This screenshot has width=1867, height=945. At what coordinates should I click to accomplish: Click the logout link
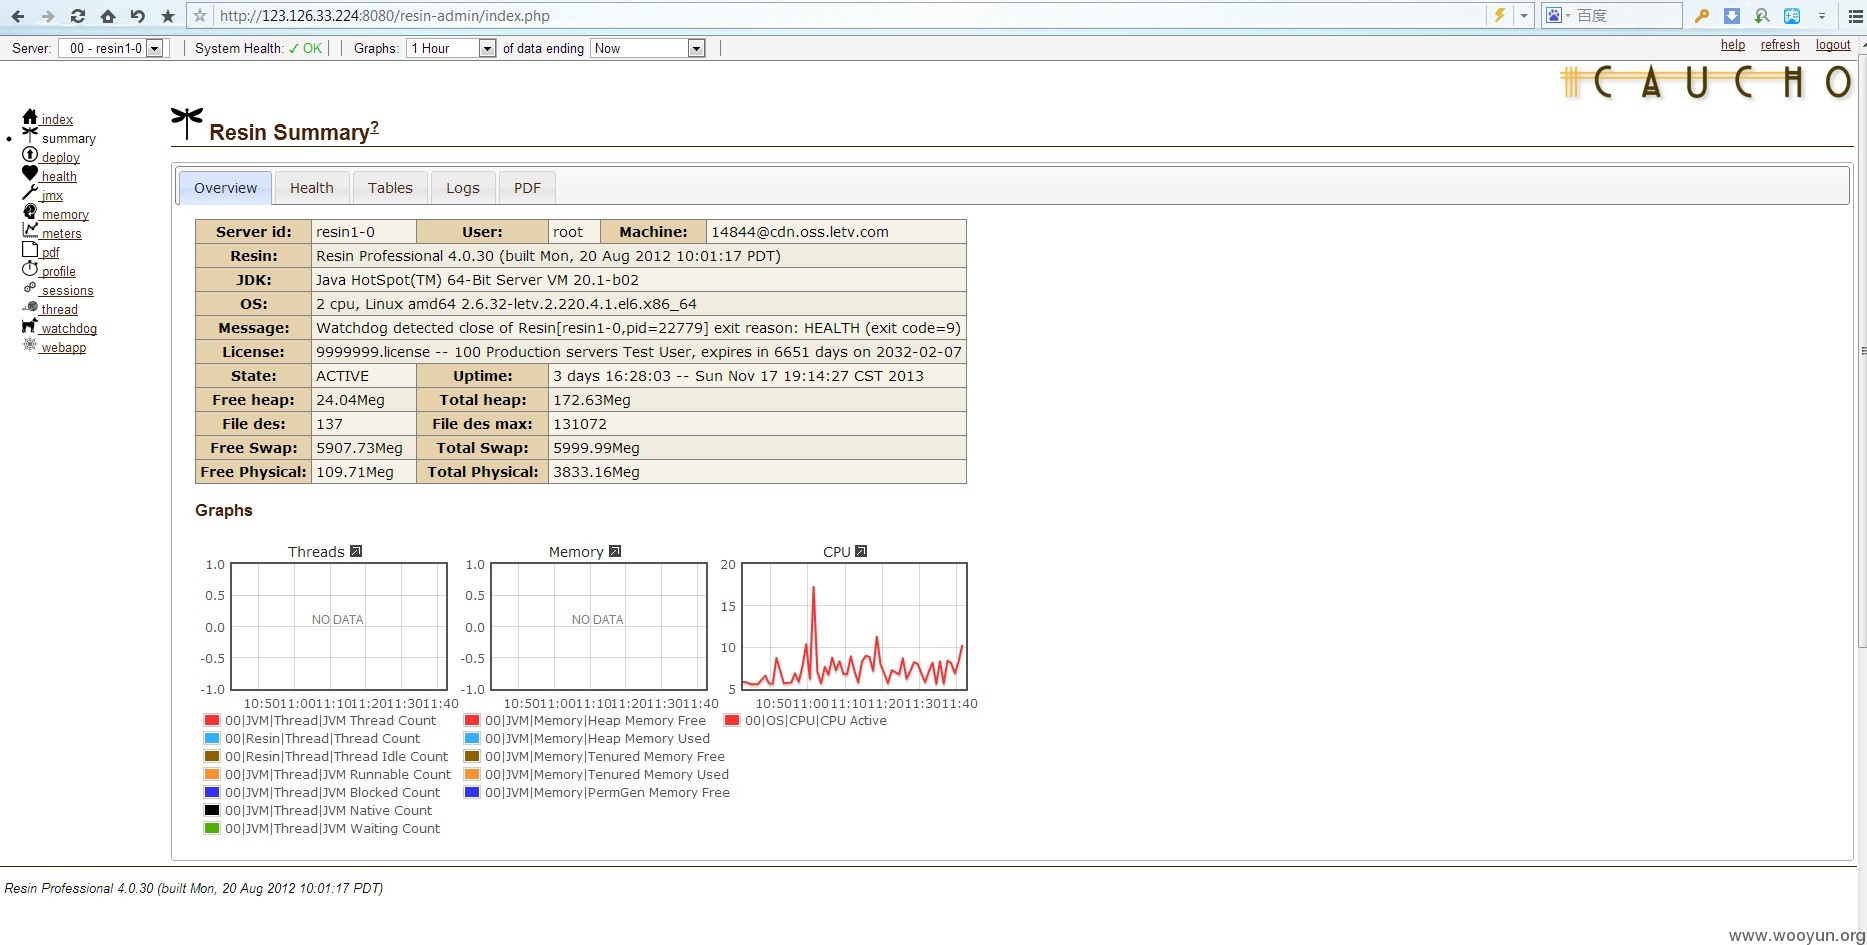point(1833,45)
